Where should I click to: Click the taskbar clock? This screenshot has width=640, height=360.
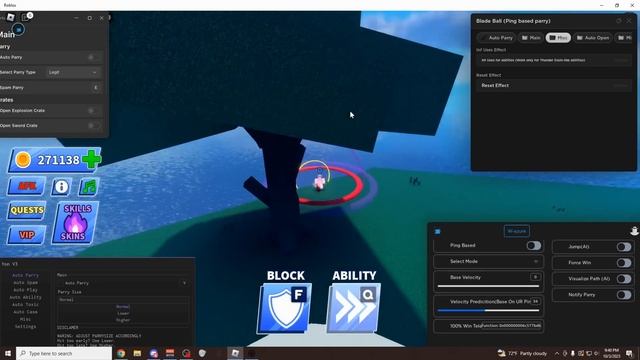coord(611,353)
